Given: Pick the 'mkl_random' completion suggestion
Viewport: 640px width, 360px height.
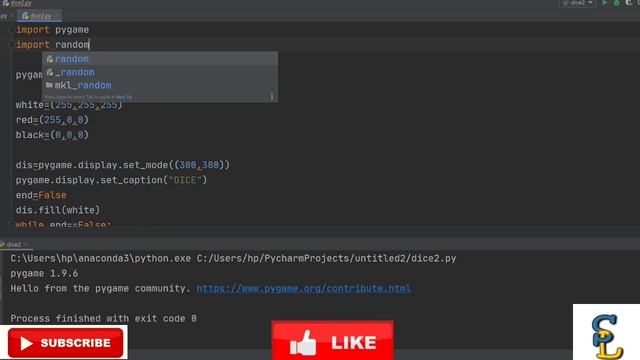Looking at the screenshot, I should [160, 85].
